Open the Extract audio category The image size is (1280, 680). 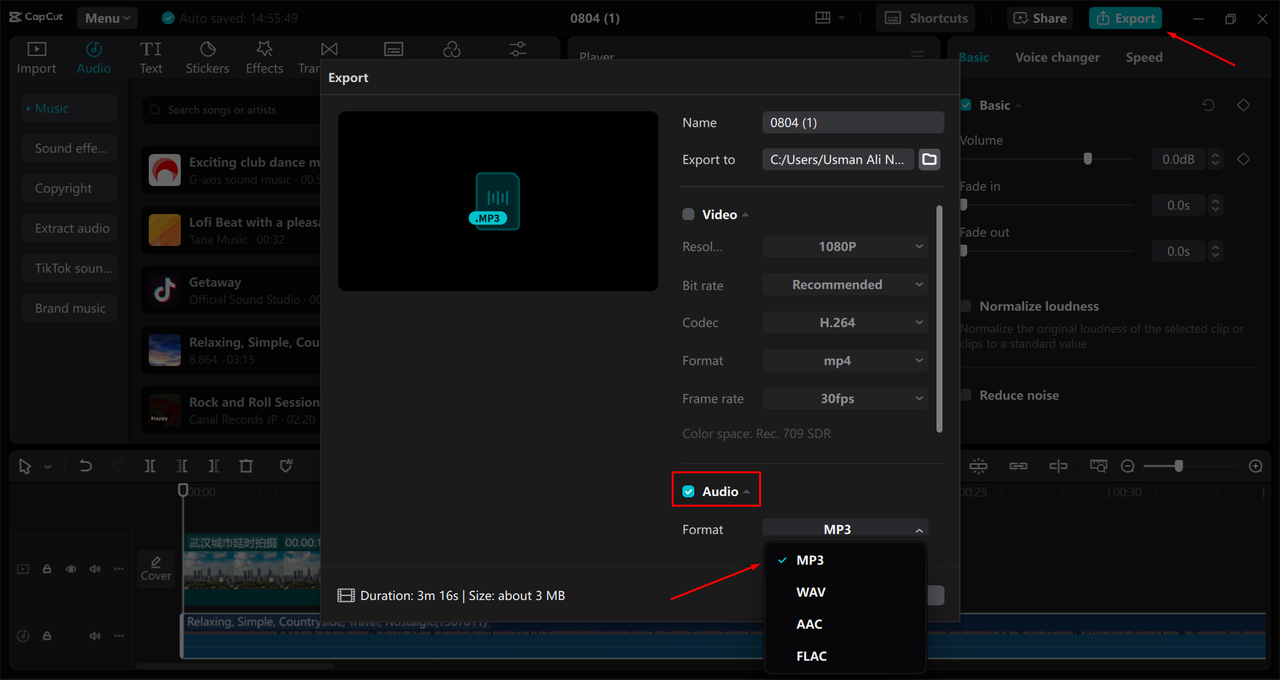coord(70,228)
